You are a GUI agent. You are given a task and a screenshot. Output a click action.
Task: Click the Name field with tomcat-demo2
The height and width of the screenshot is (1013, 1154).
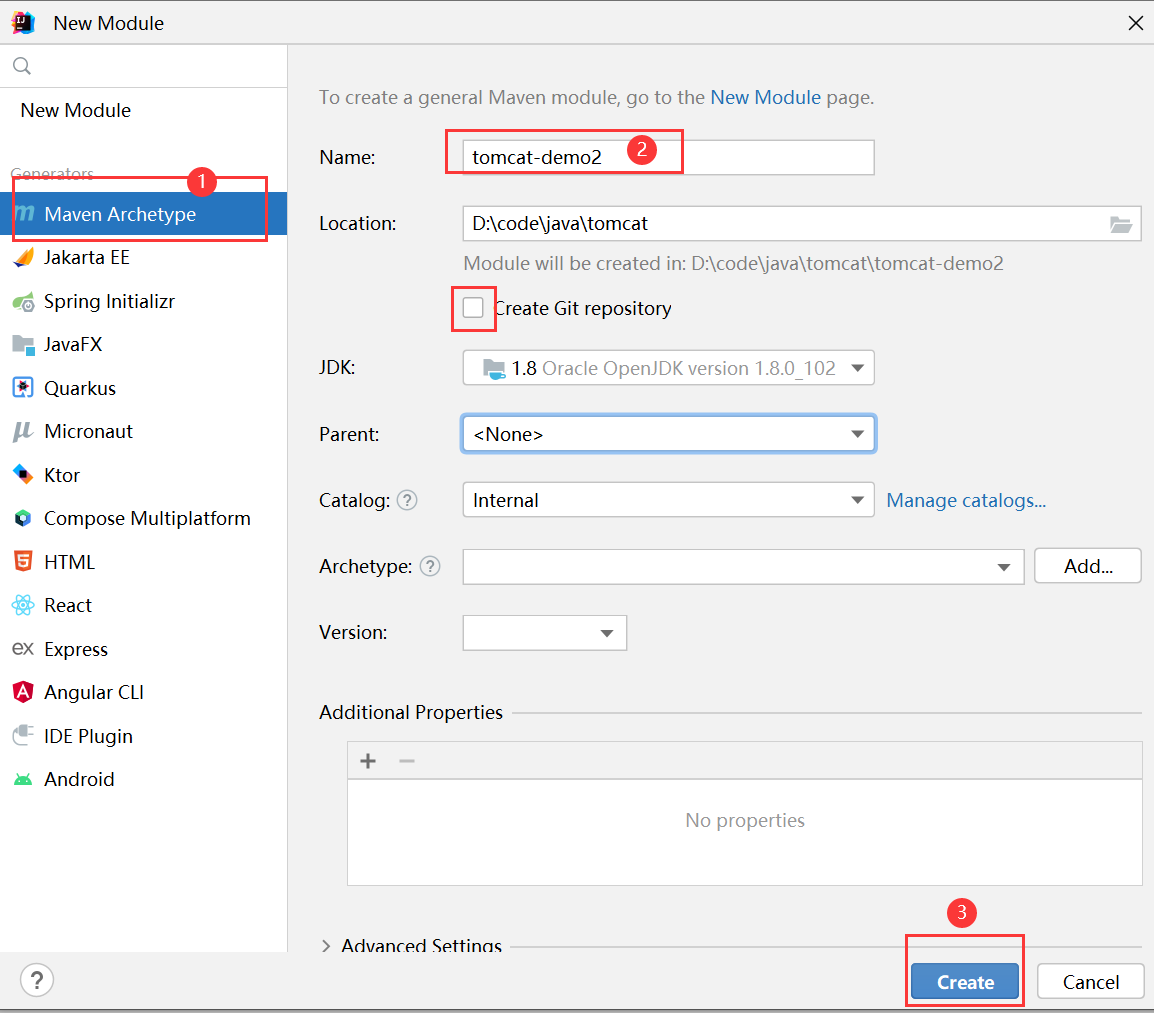click(x=668, y=158)
